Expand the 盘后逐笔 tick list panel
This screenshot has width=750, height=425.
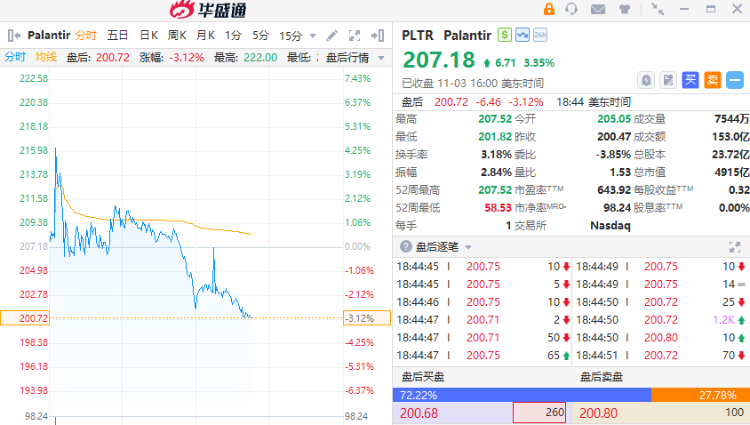tap(734, 247)
